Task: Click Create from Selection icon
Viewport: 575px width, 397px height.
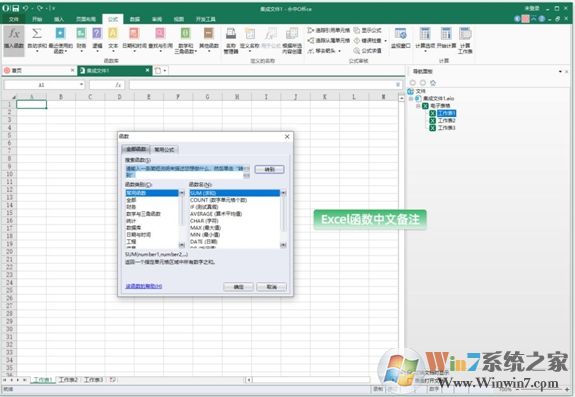Action: 292,34
